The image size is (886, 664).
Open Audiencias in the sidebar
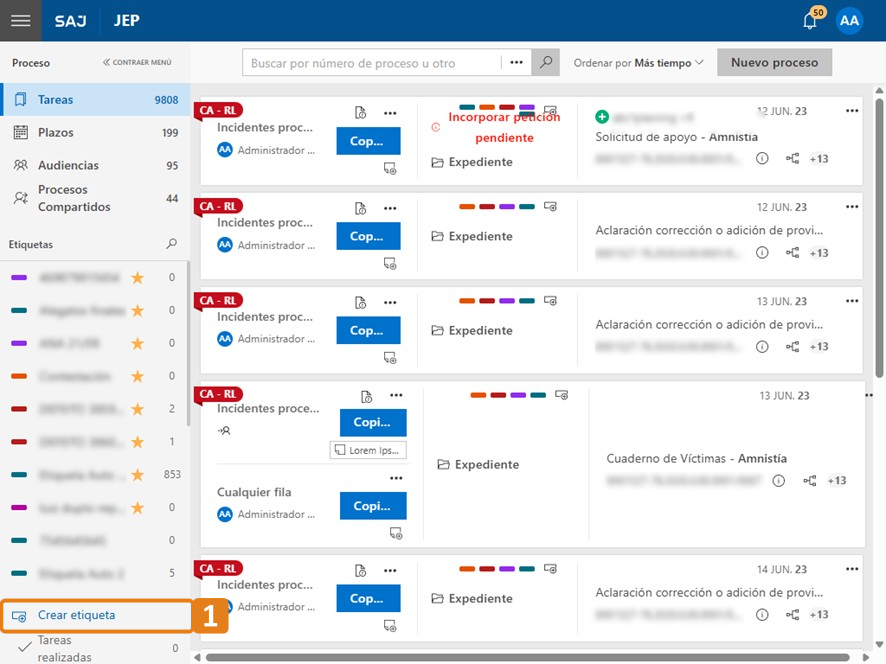[68, 165]
